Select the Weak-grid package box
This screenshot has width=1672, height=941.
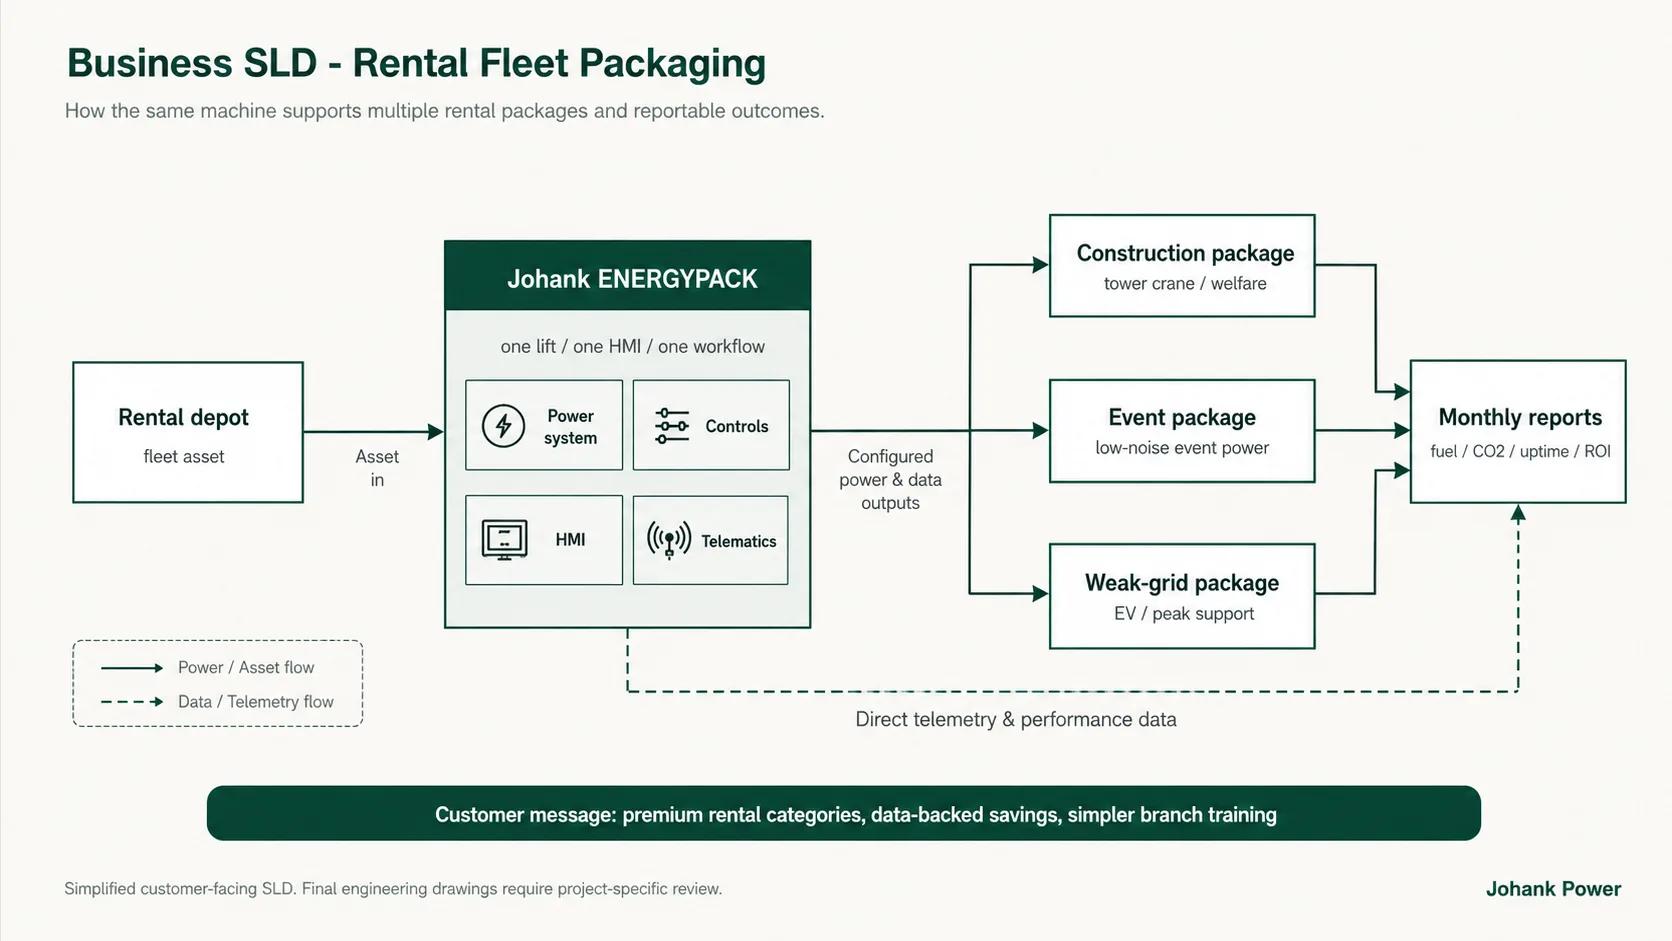pyautogui.click(x=1182, y=596)
